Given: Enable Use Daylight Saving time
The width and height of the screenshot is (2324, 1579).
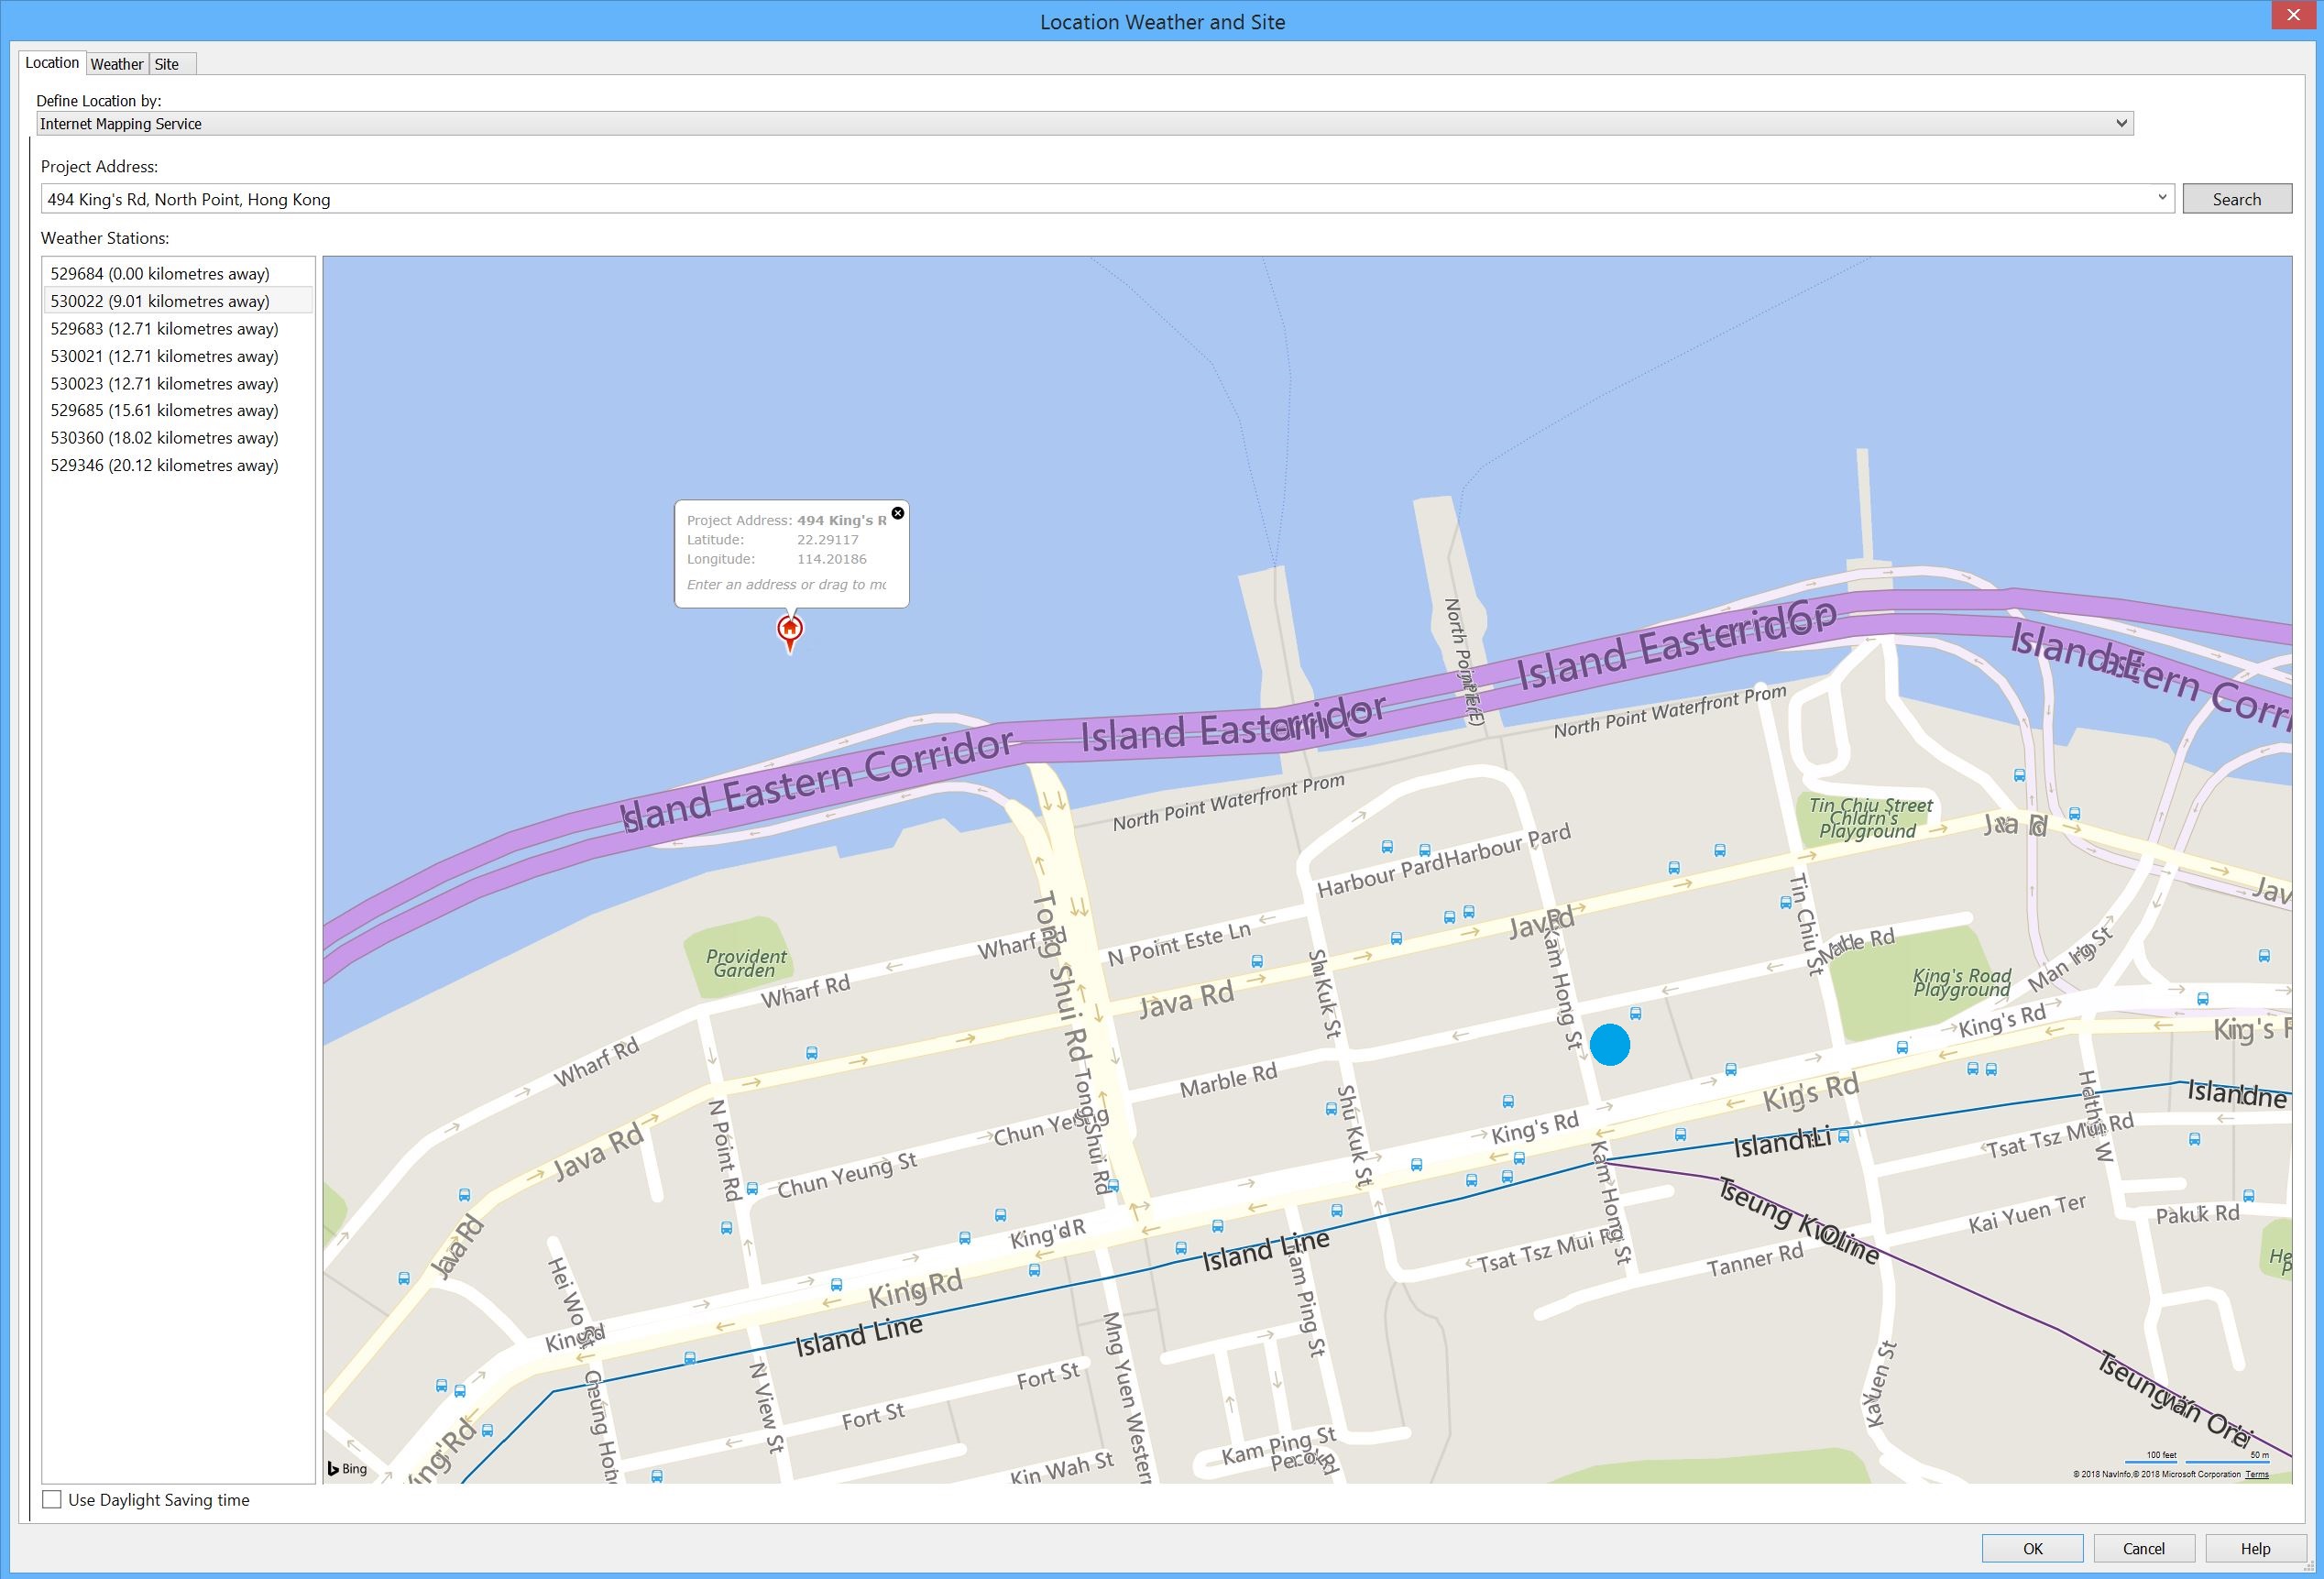Looking at the screenshot, I should [x=52, y=1499].
